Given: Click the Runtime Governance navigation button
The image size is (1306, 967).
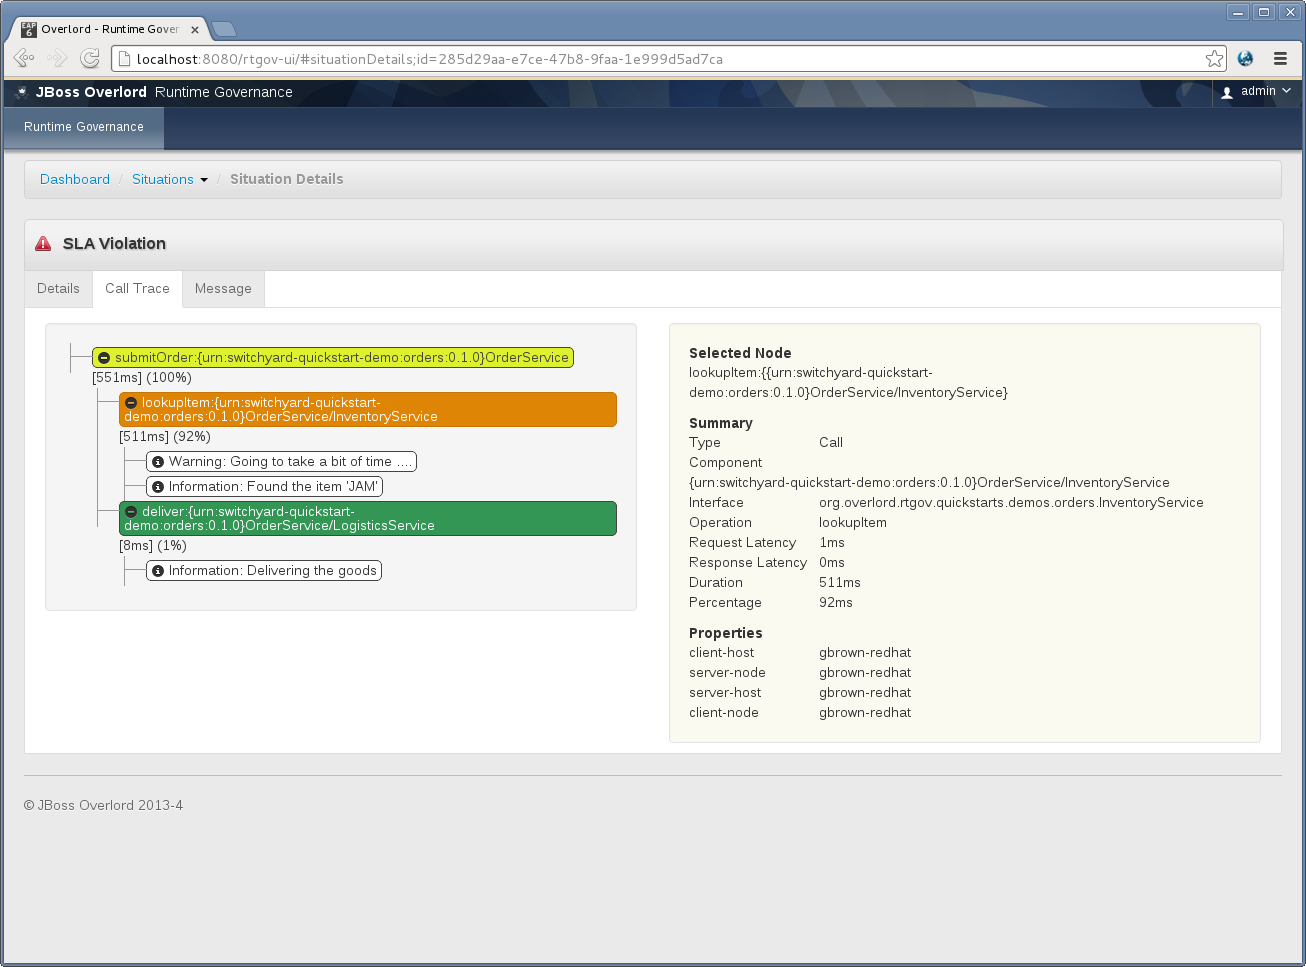Looking at the screenshot, I should (84, 127).
